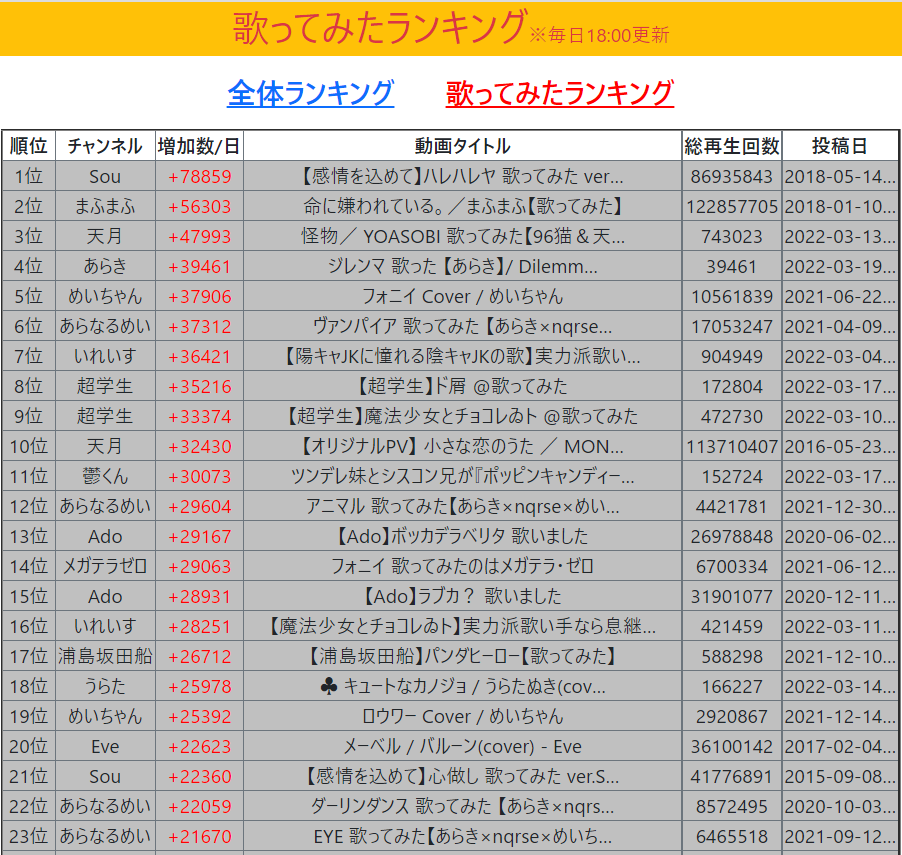The image size is (902, 855).
Task: Click the ロウワー Cover / めいちゃん title
Action: tap(463, 716)
